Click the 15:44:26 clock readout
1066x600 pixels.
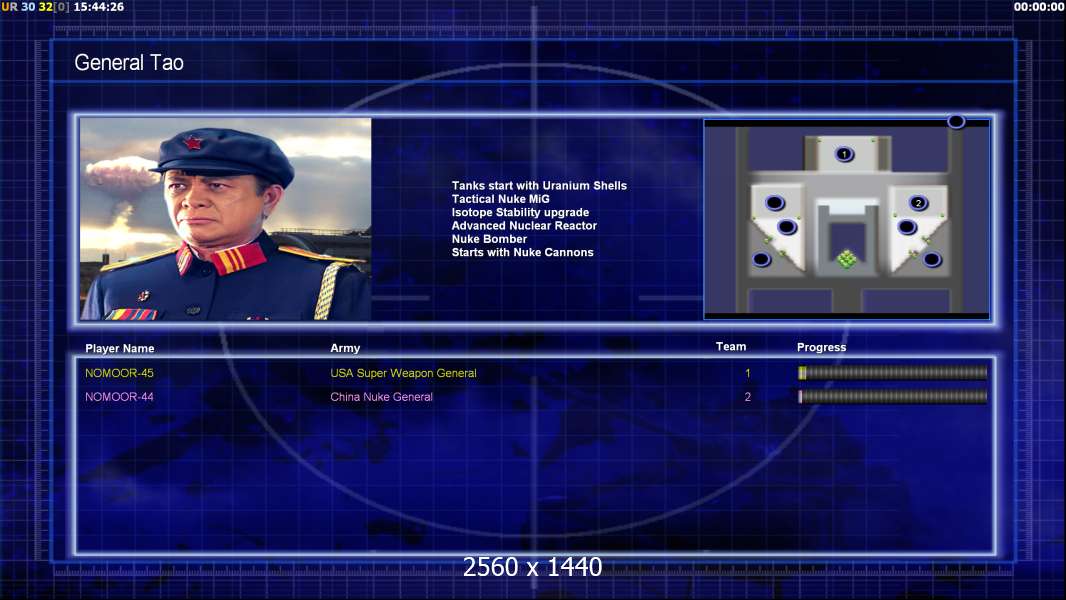pos(99,7)
